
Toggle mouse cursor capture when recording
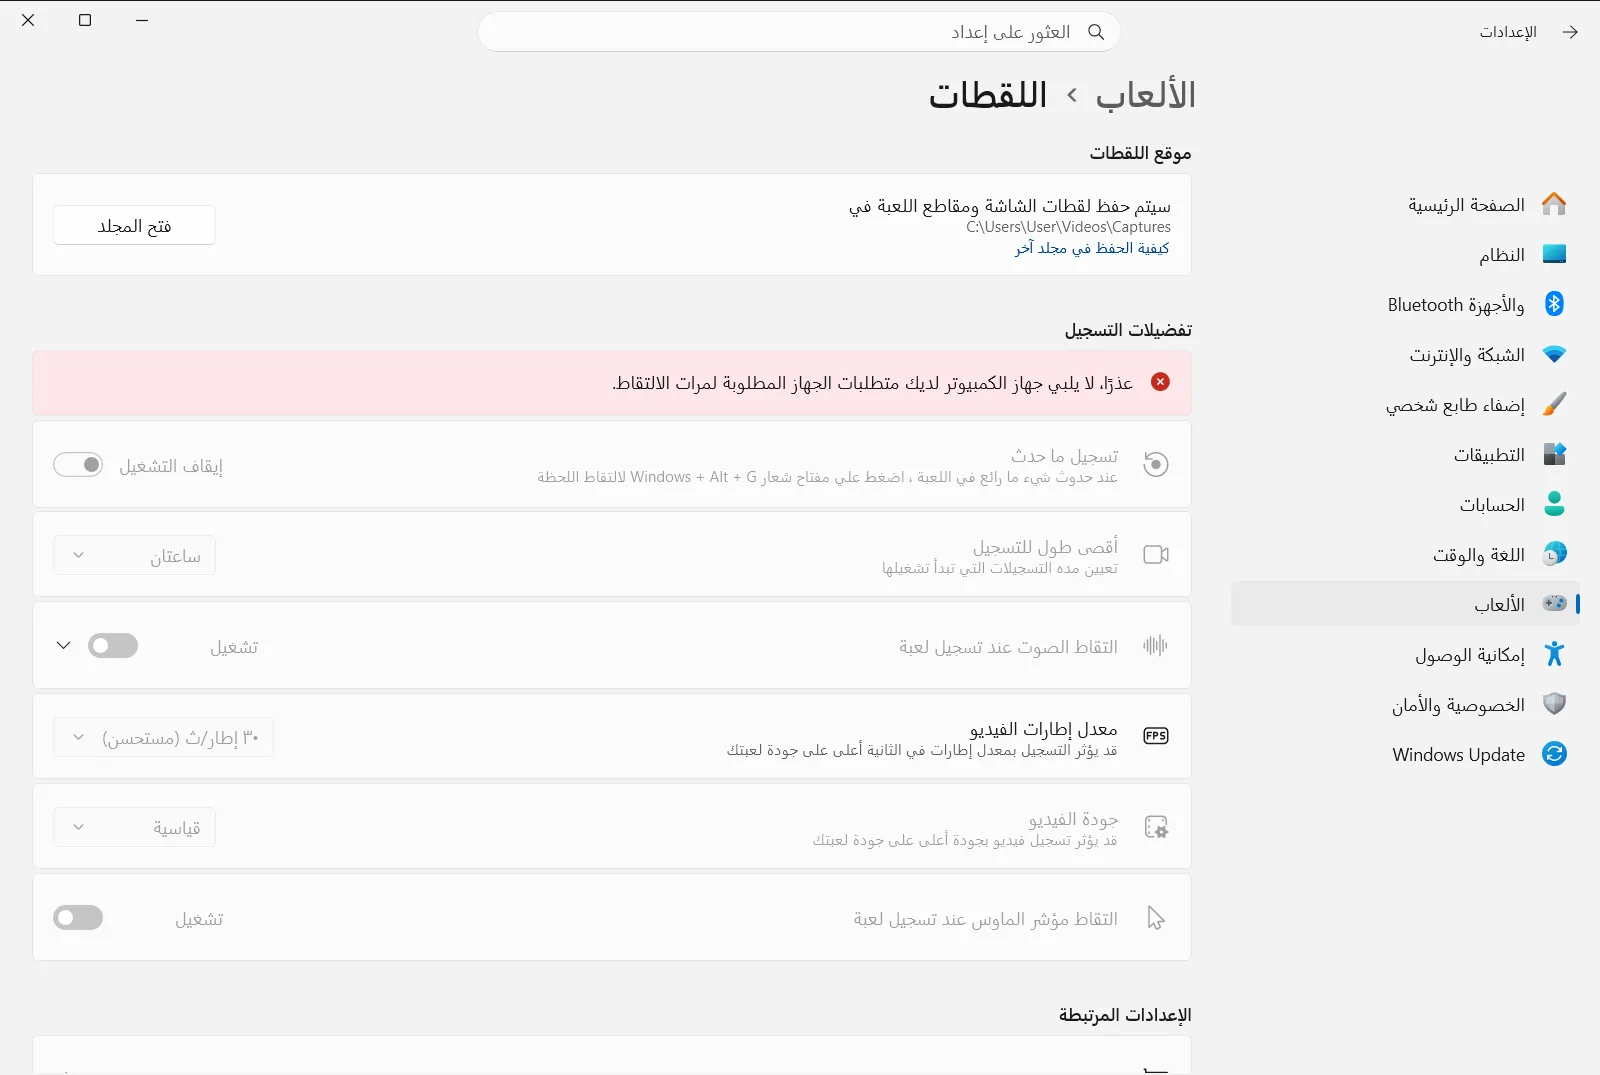click(78, 918)
